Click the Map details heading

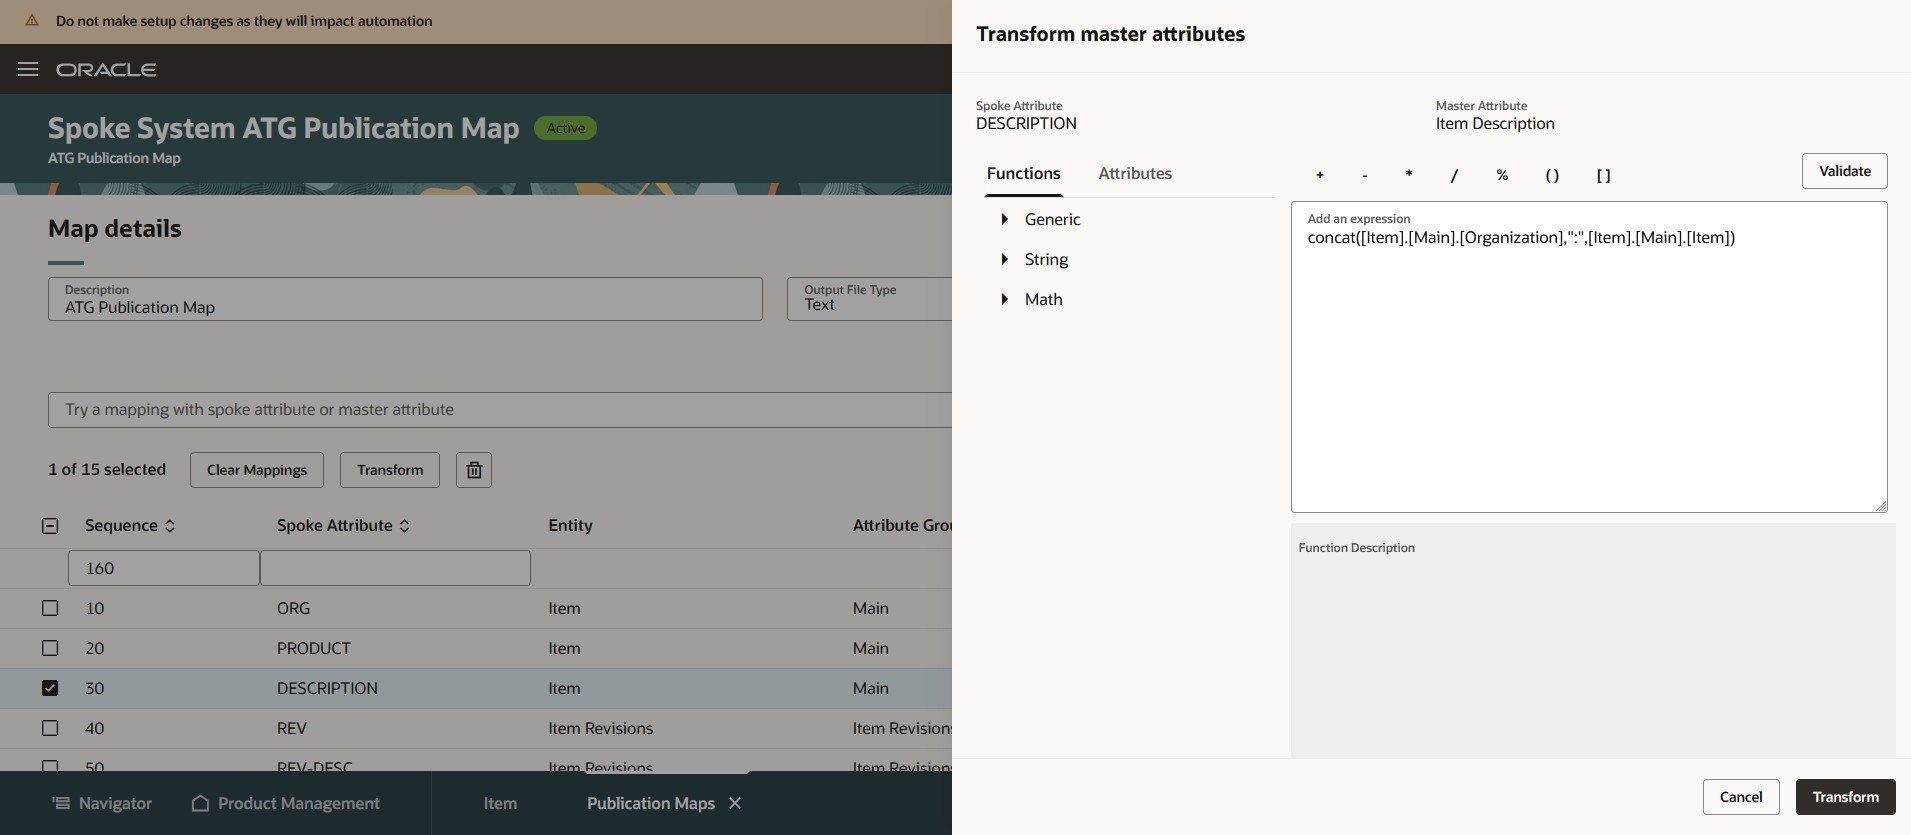tap(115, 228)
